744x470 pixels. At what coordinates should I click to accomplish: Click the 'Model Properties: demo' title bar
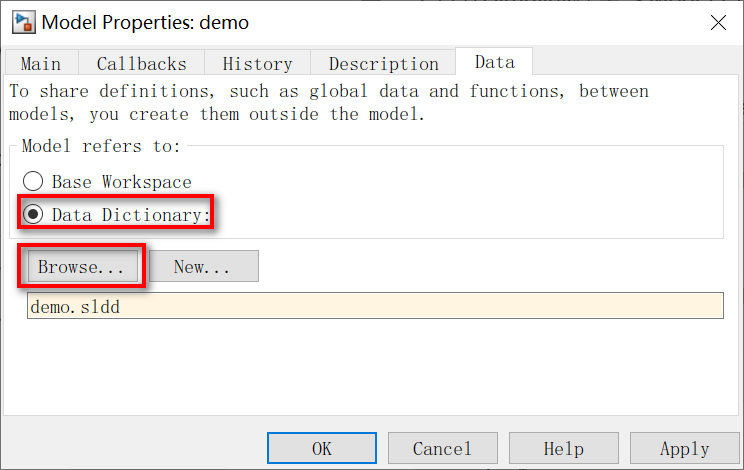coord(145,22)
